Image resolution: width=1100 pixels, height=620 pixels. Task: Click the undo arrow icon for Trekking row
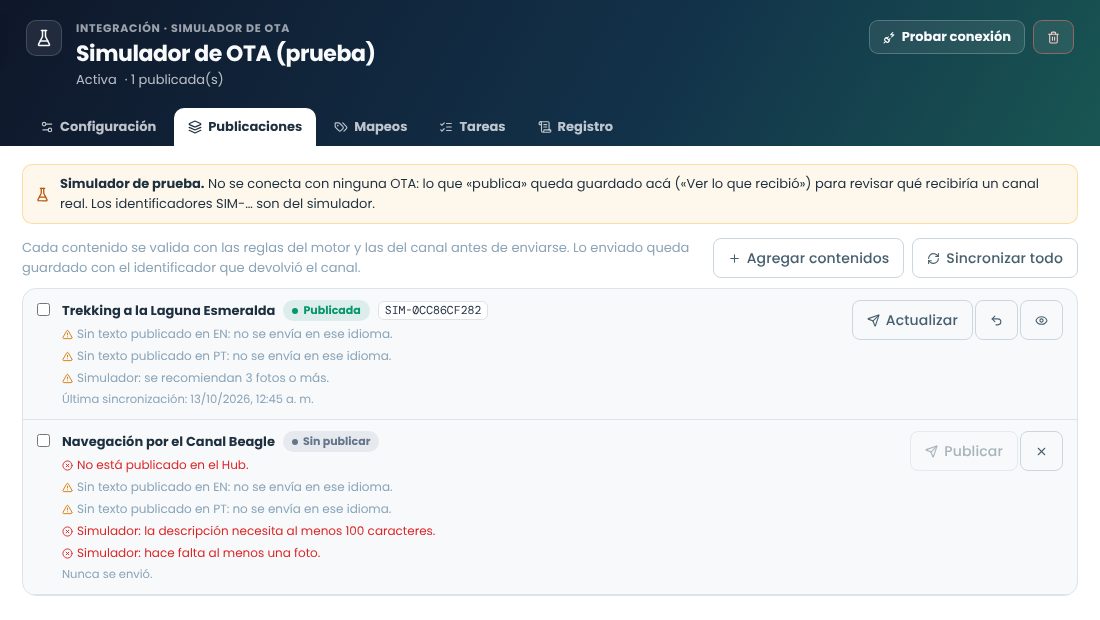coord(996,320)
